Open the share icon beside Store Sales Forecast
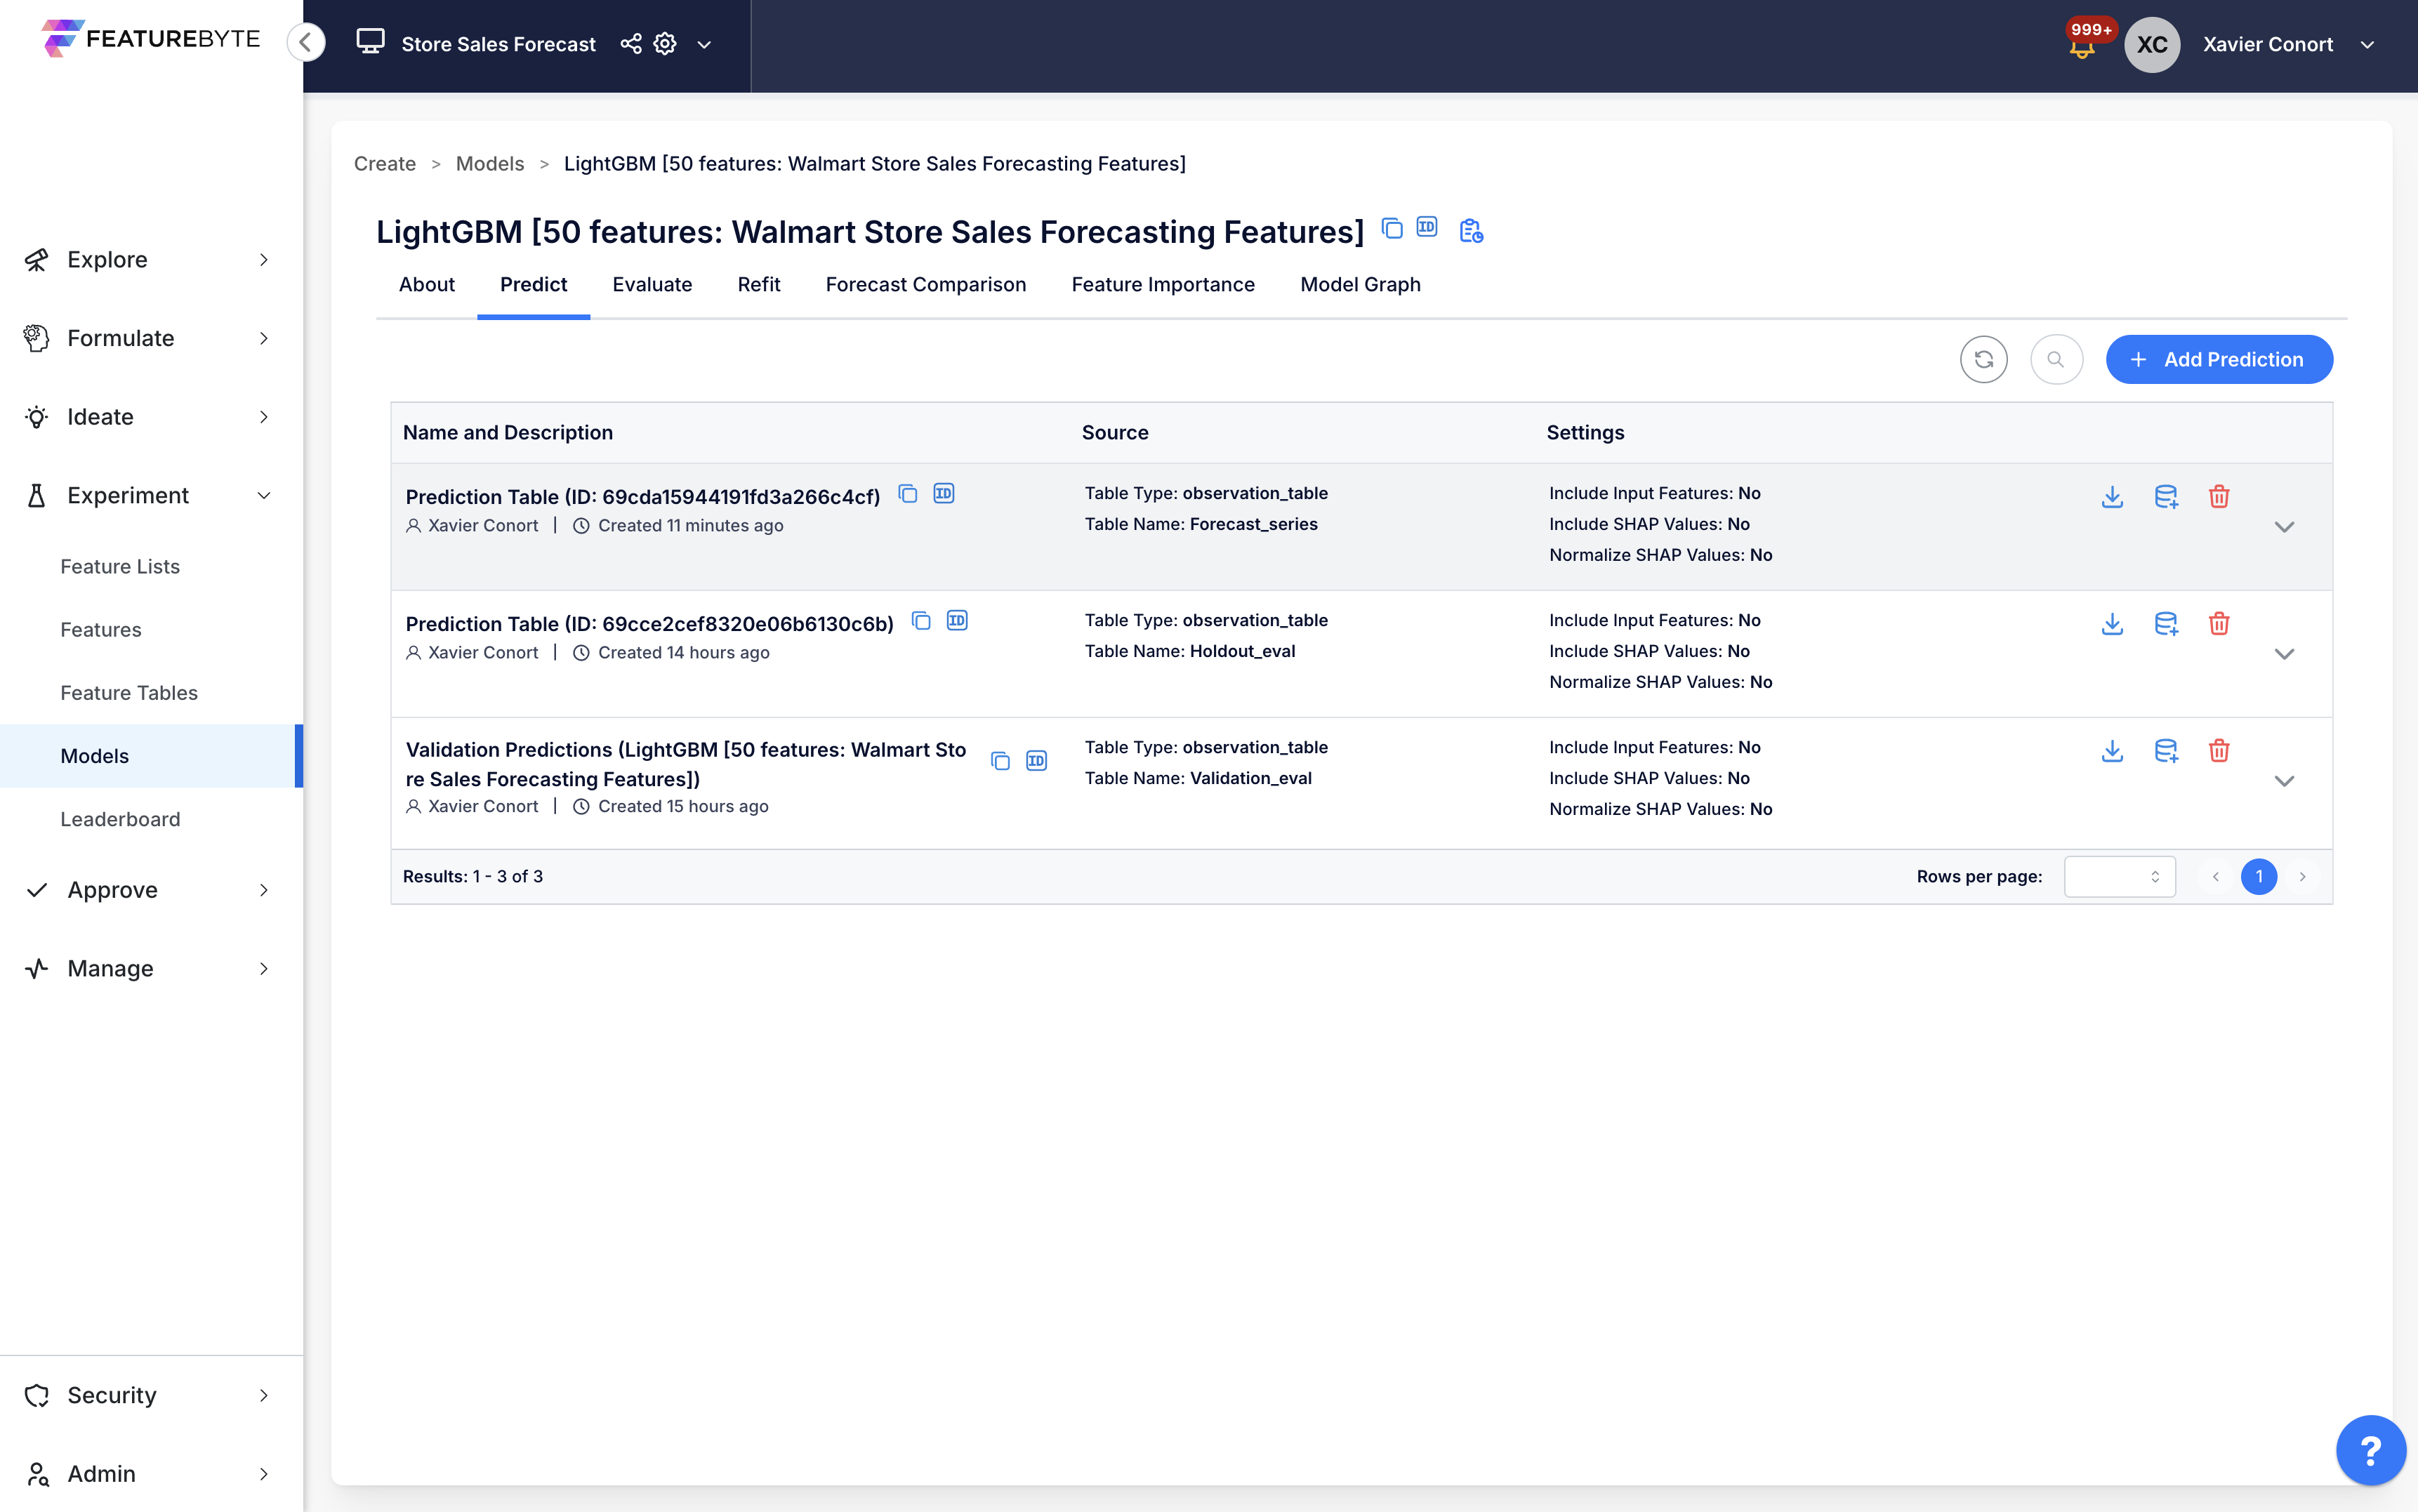 [x=631, y=44]
